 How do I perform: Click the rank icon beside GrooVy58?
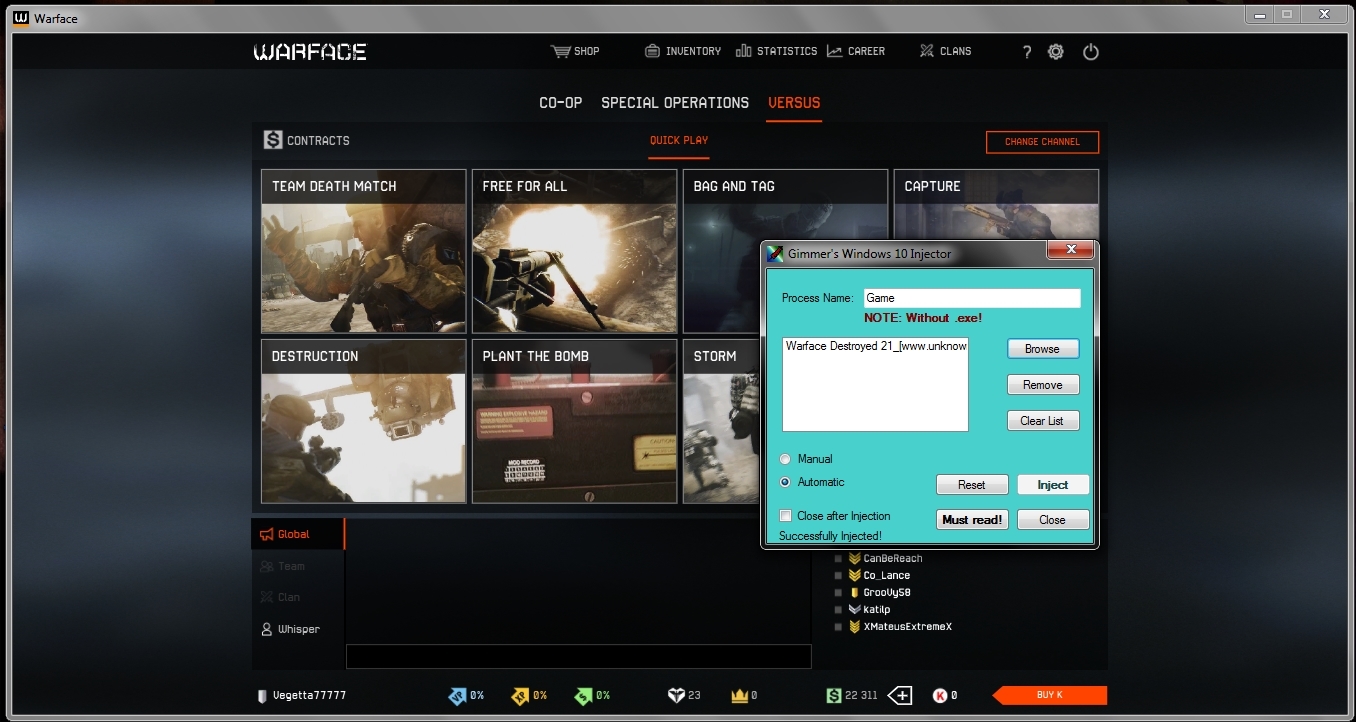(x=854, y=592)
